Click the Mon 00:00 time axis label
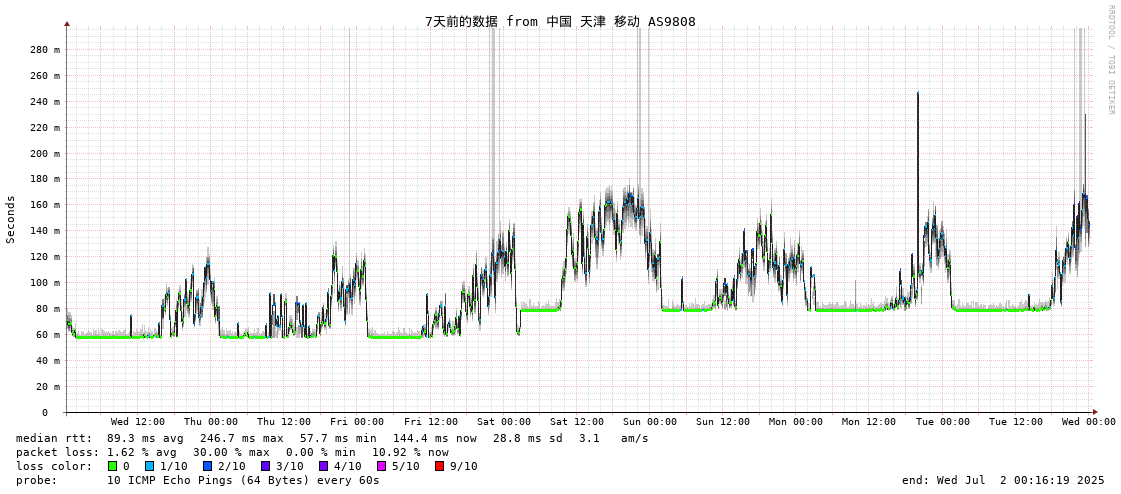 click(796, 422)
